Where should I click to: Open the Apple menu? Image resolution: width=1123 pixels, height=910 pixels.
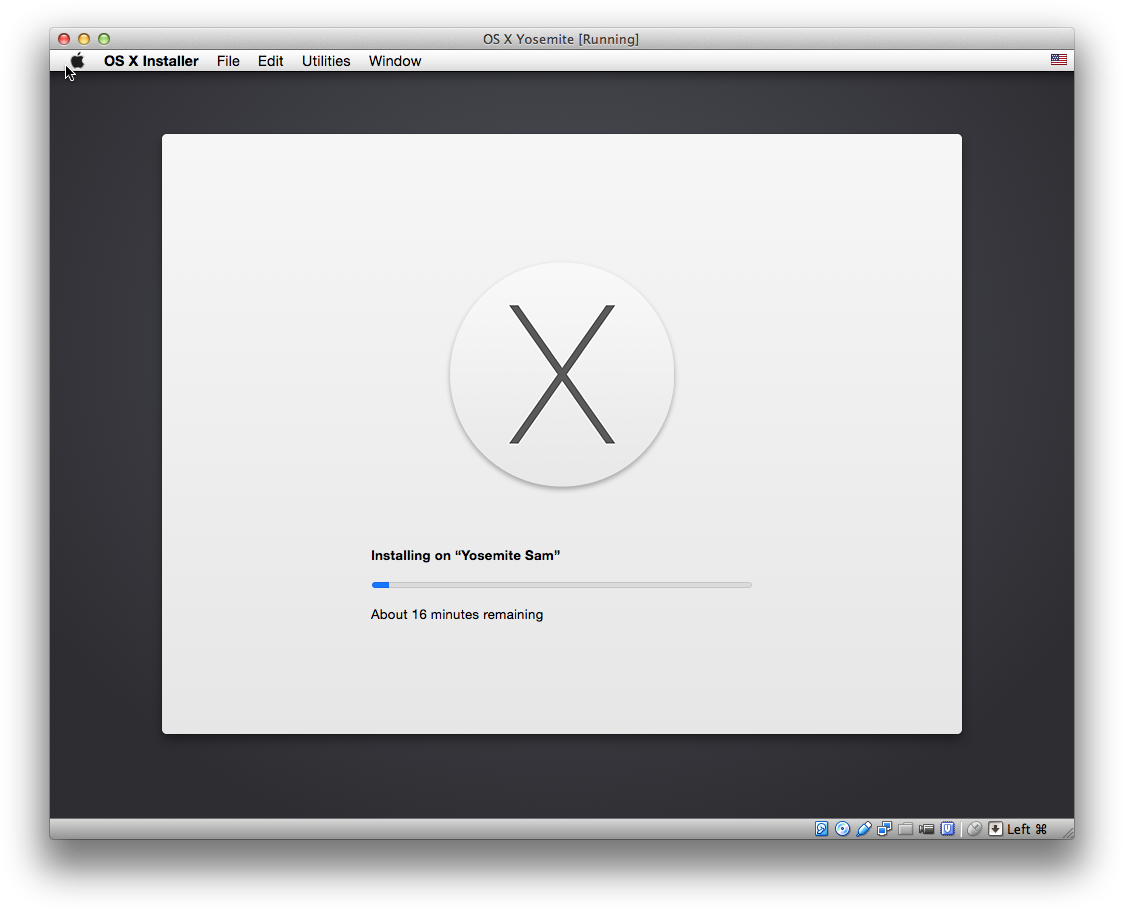(77, 61)
